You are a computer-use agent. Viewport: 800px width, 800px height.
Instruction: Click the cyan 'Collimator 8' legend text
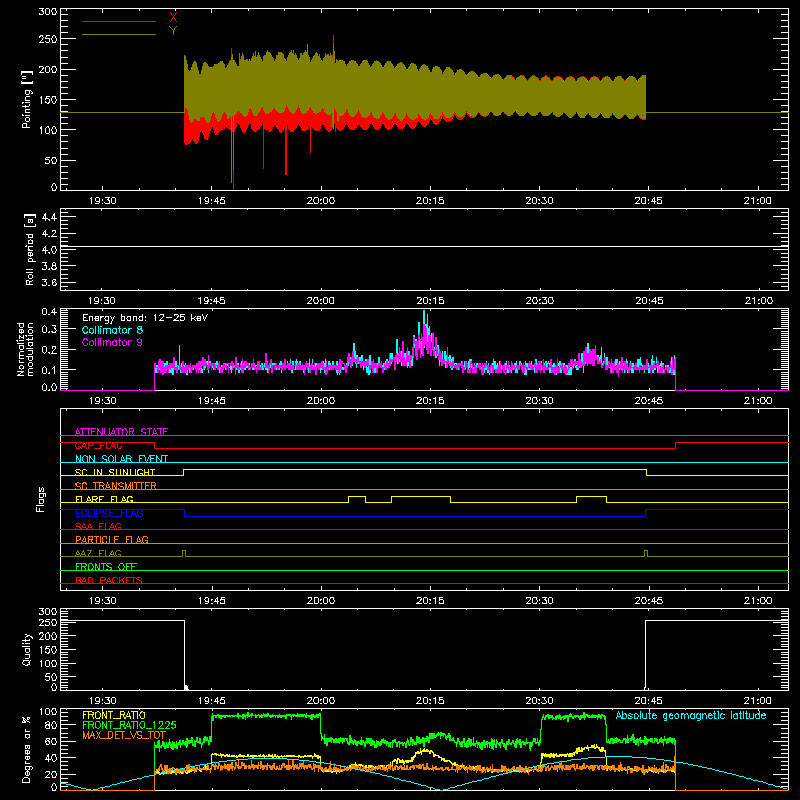tap(112, 330)
